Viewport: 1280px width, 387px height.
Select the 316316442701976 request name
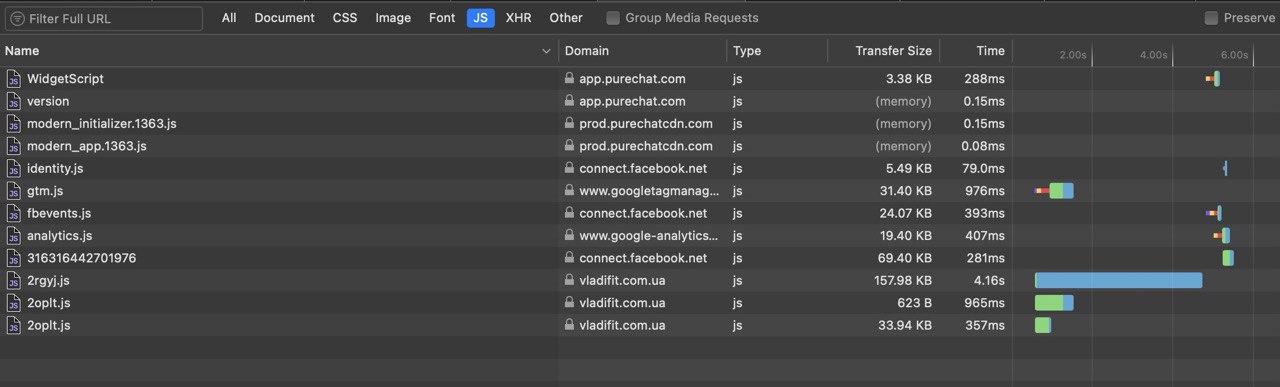(x=82, y=258)
